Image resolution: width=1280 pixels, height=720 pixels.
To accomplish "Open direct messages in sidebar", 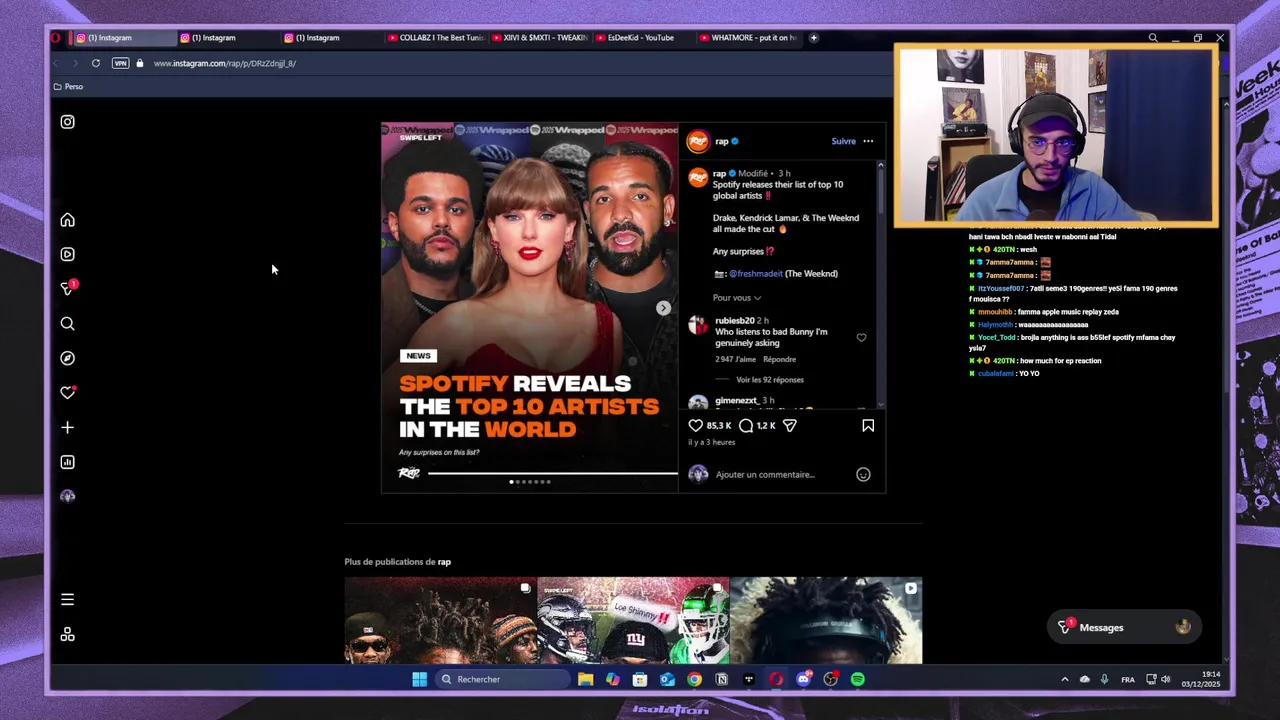I will point(67,289).
